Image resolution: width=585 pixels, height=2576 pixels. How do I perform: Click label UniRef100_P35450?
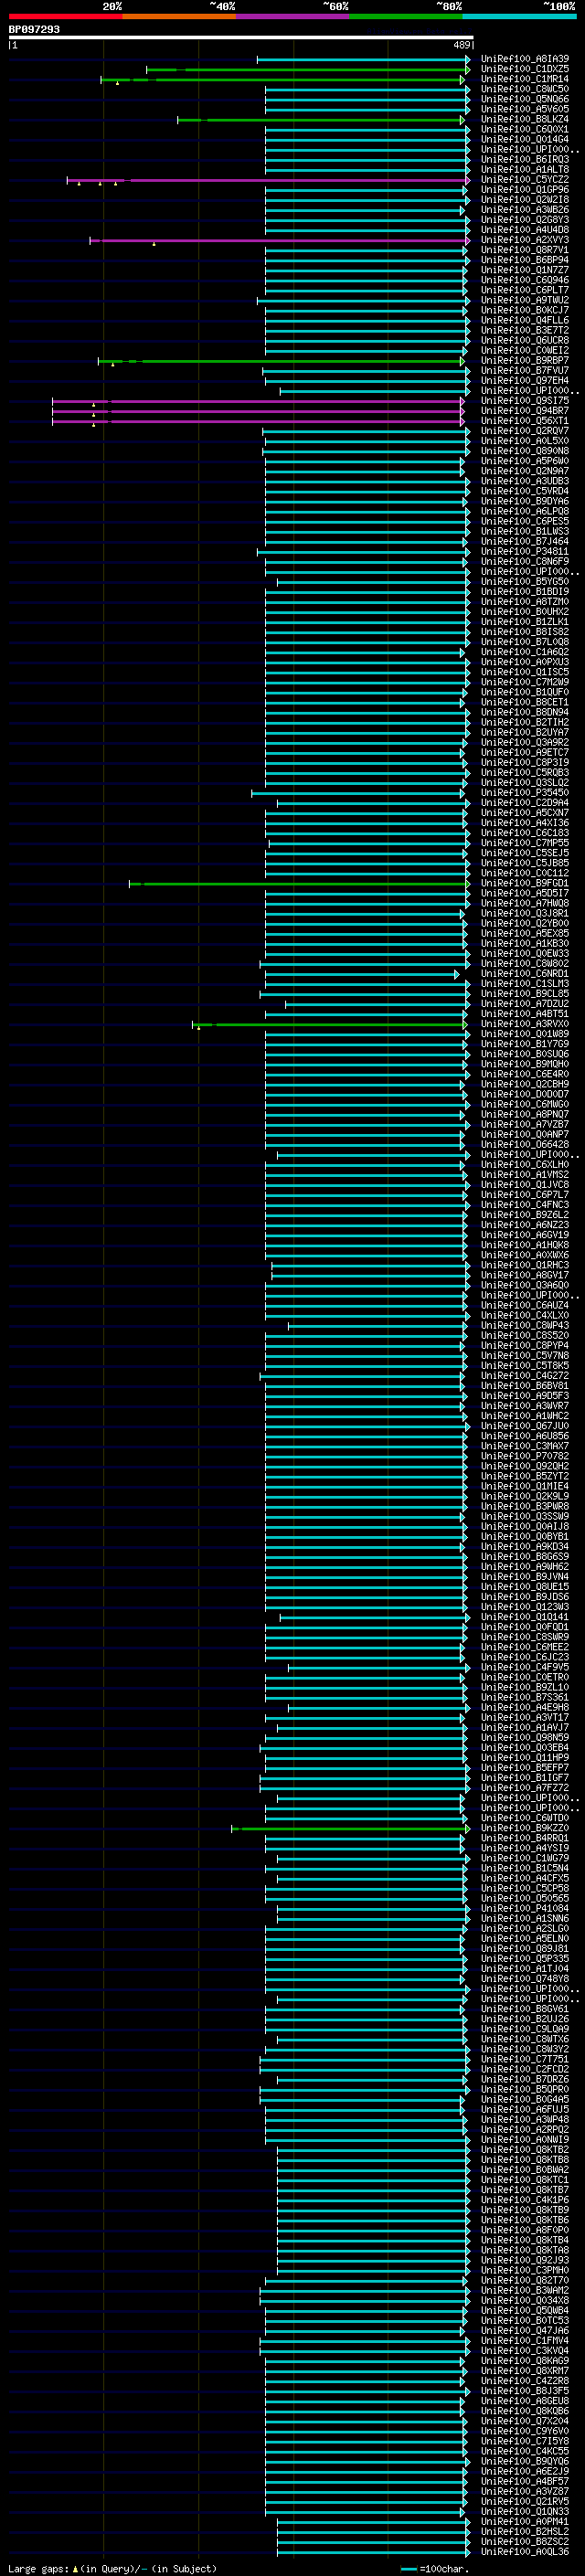524,793
